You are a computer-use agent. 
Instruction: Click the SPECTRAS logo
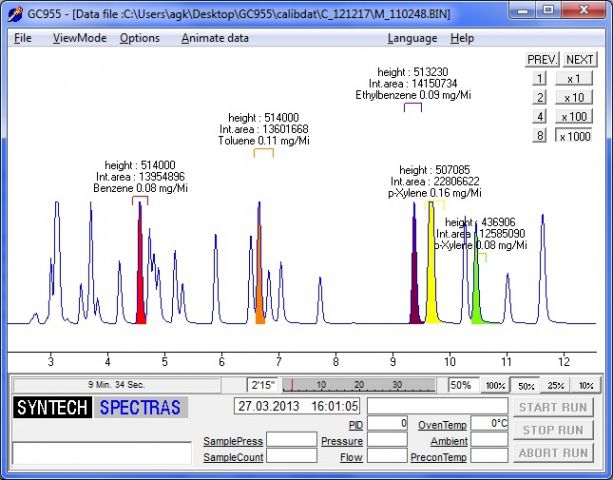coord(140,407)
